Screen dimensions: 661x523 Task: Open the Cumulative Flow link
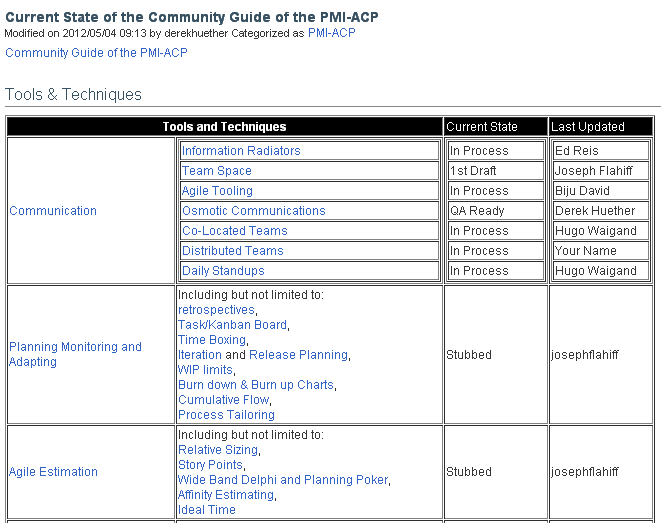(223, 400)
